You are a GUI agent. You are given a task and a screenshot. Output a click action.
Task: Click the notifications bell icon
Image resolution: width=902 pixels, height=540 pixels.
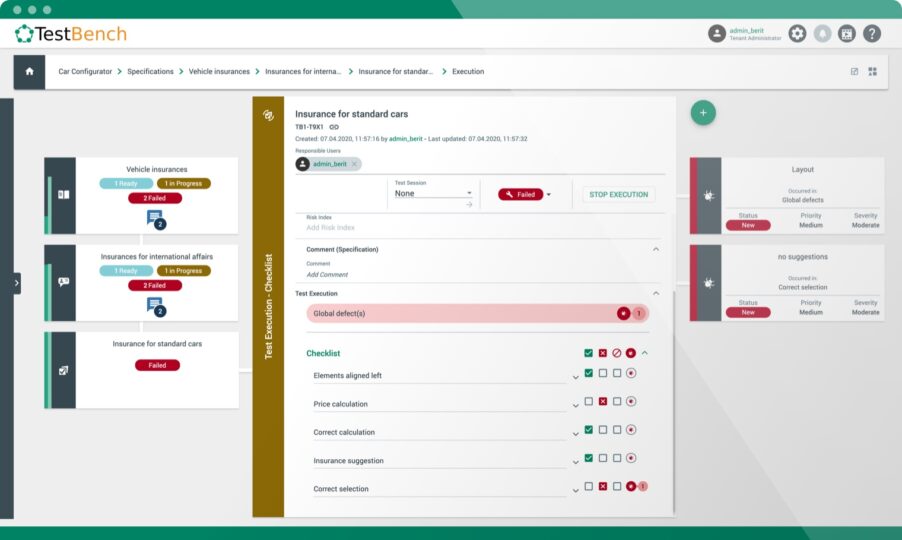coord(822,33)
